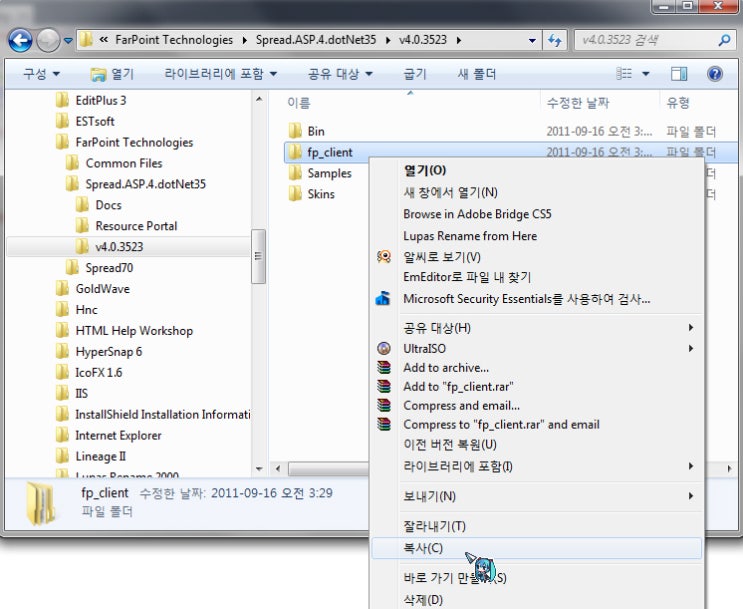Click the 열기 toolbar button
This screenshot has height=609, width=743.
click(x=112, y=74)
